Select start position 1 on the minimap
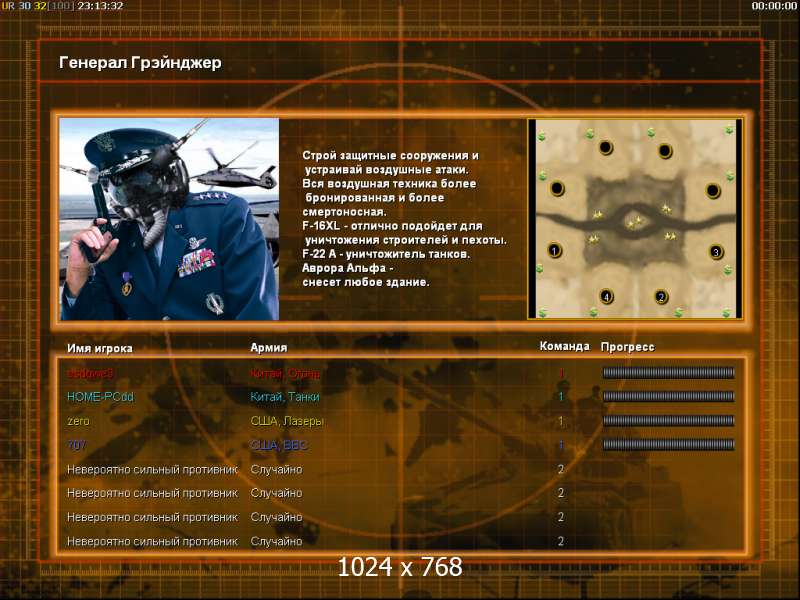Viewport: 800px width, 600px height. [x=555, y=250]
